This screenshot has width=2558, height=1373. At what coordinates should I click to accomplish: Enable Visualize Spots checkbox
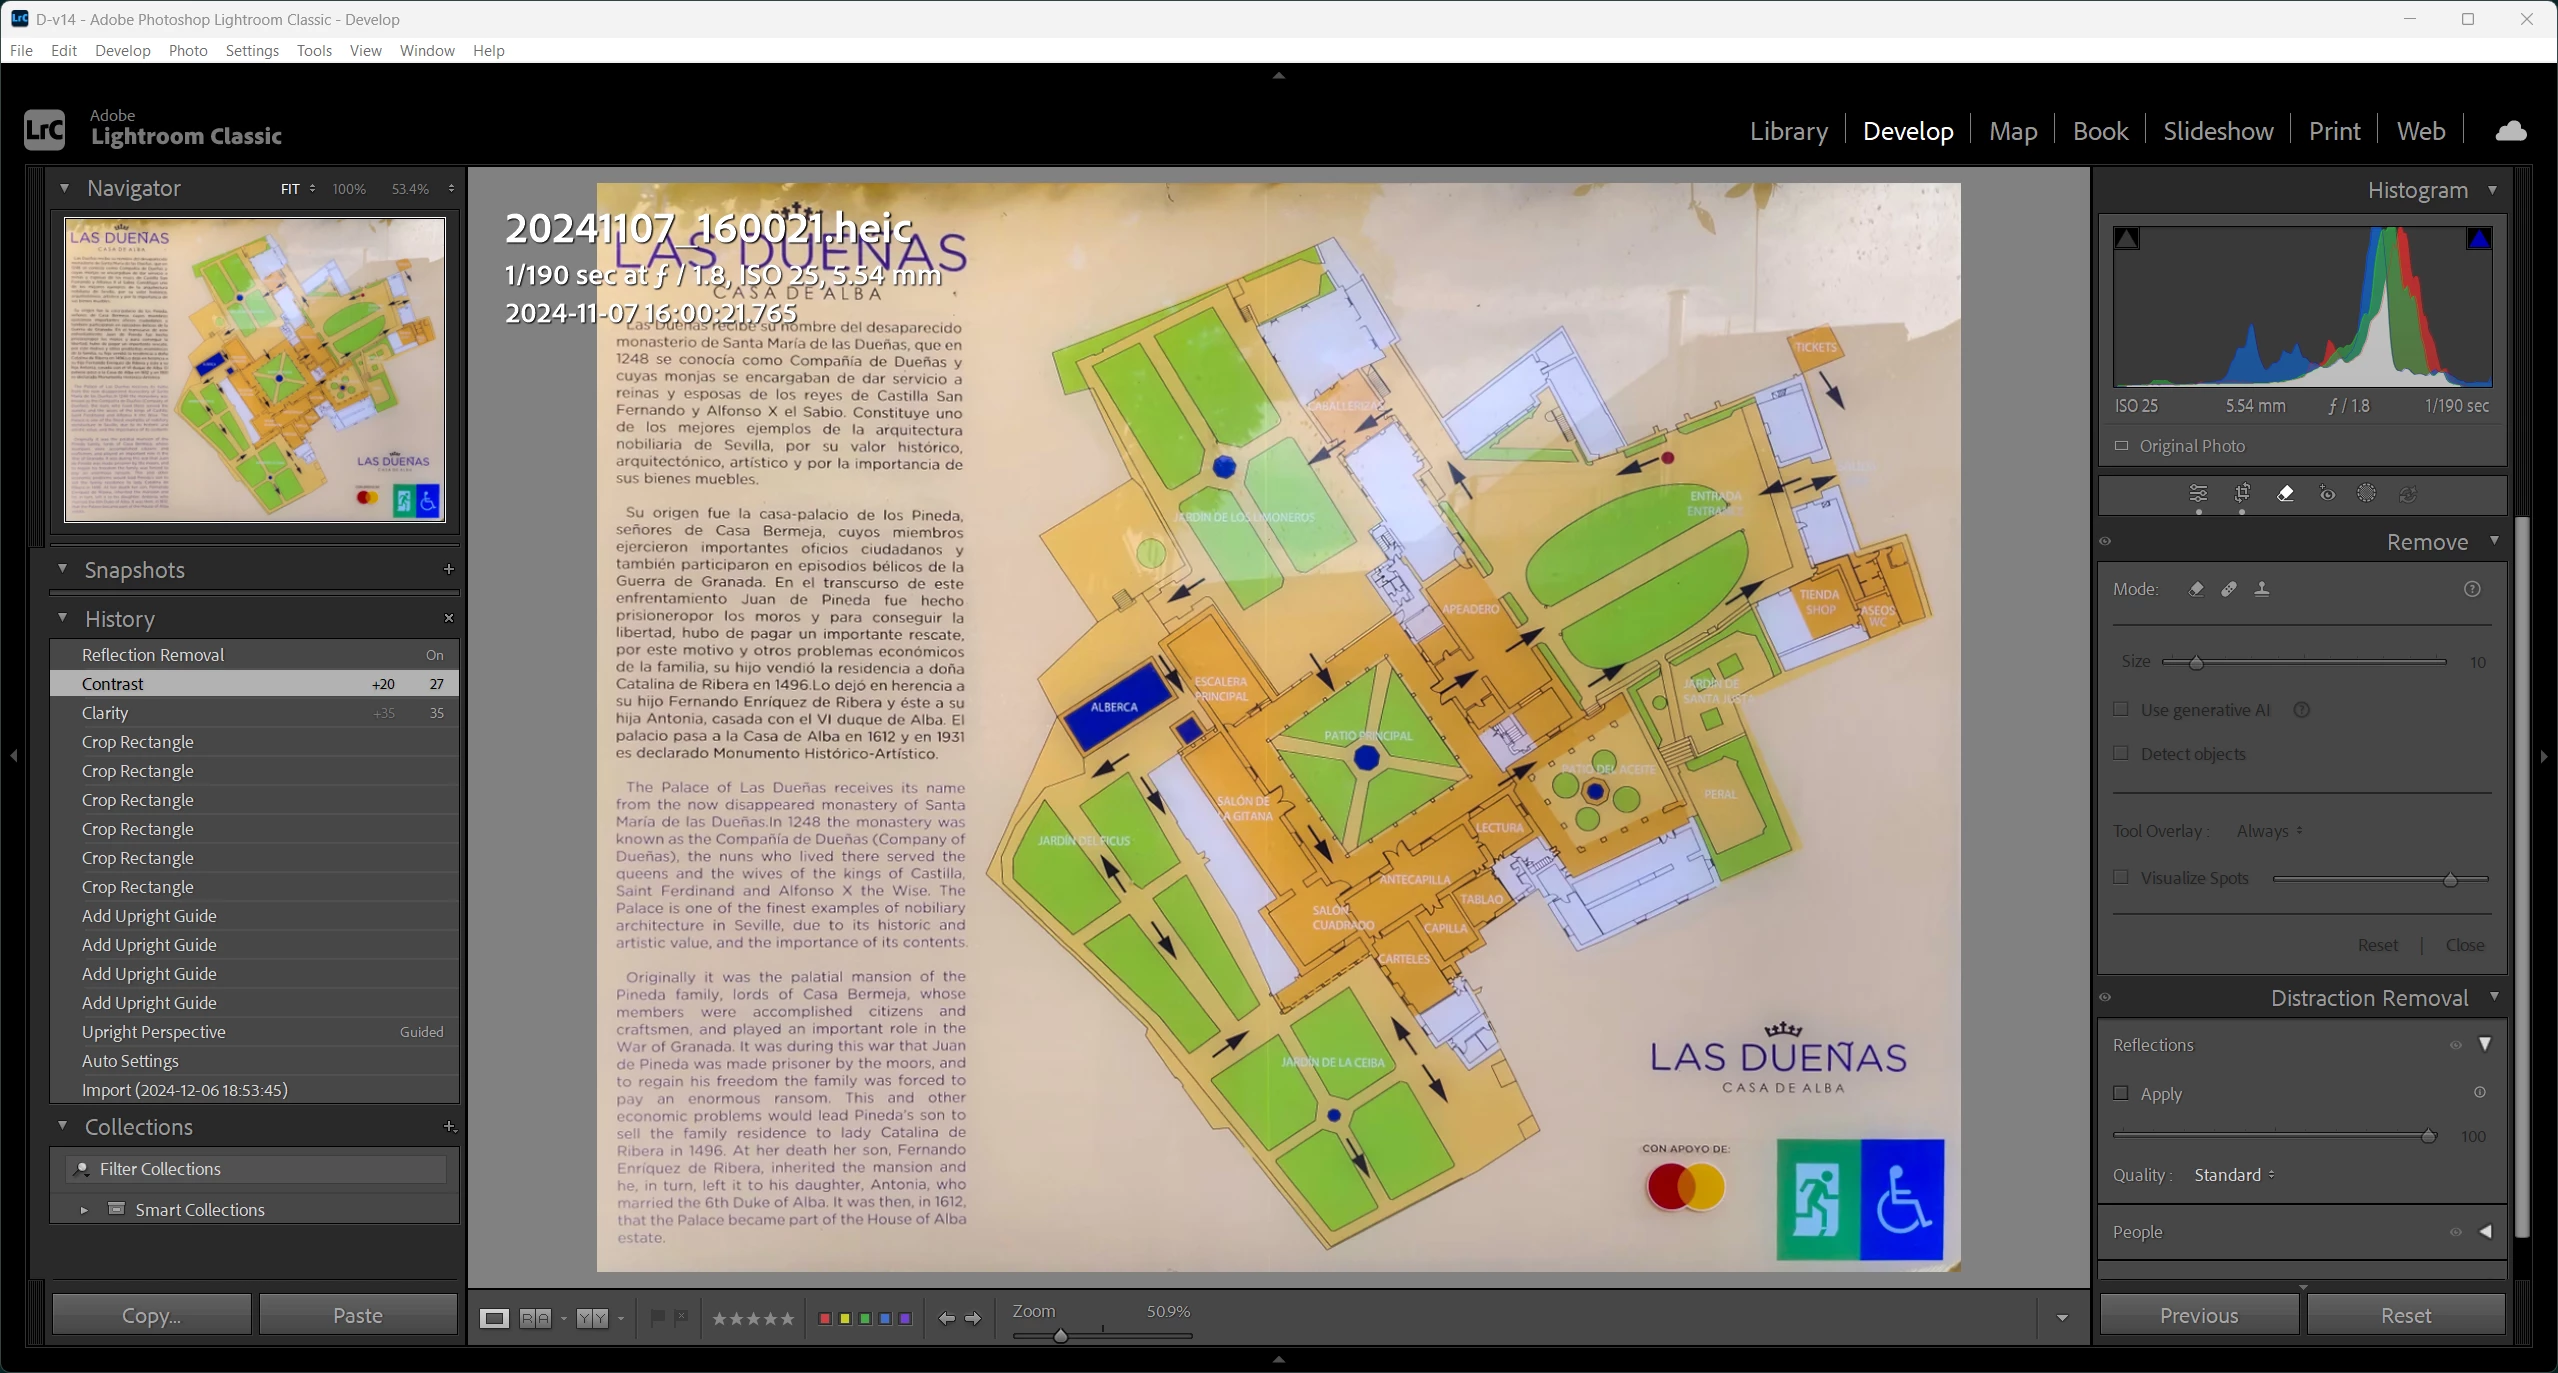click(x=2121, y=877)
